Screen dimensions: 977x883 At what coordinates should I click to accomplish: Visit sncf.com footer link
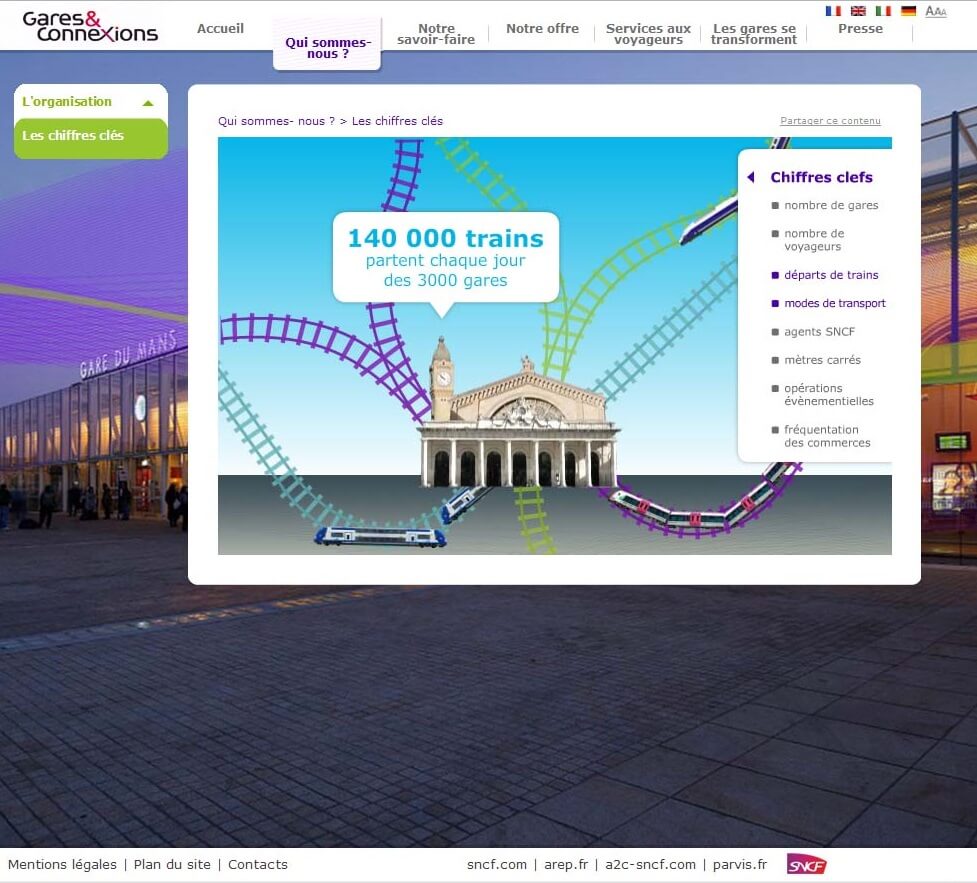tap(497, 864)
